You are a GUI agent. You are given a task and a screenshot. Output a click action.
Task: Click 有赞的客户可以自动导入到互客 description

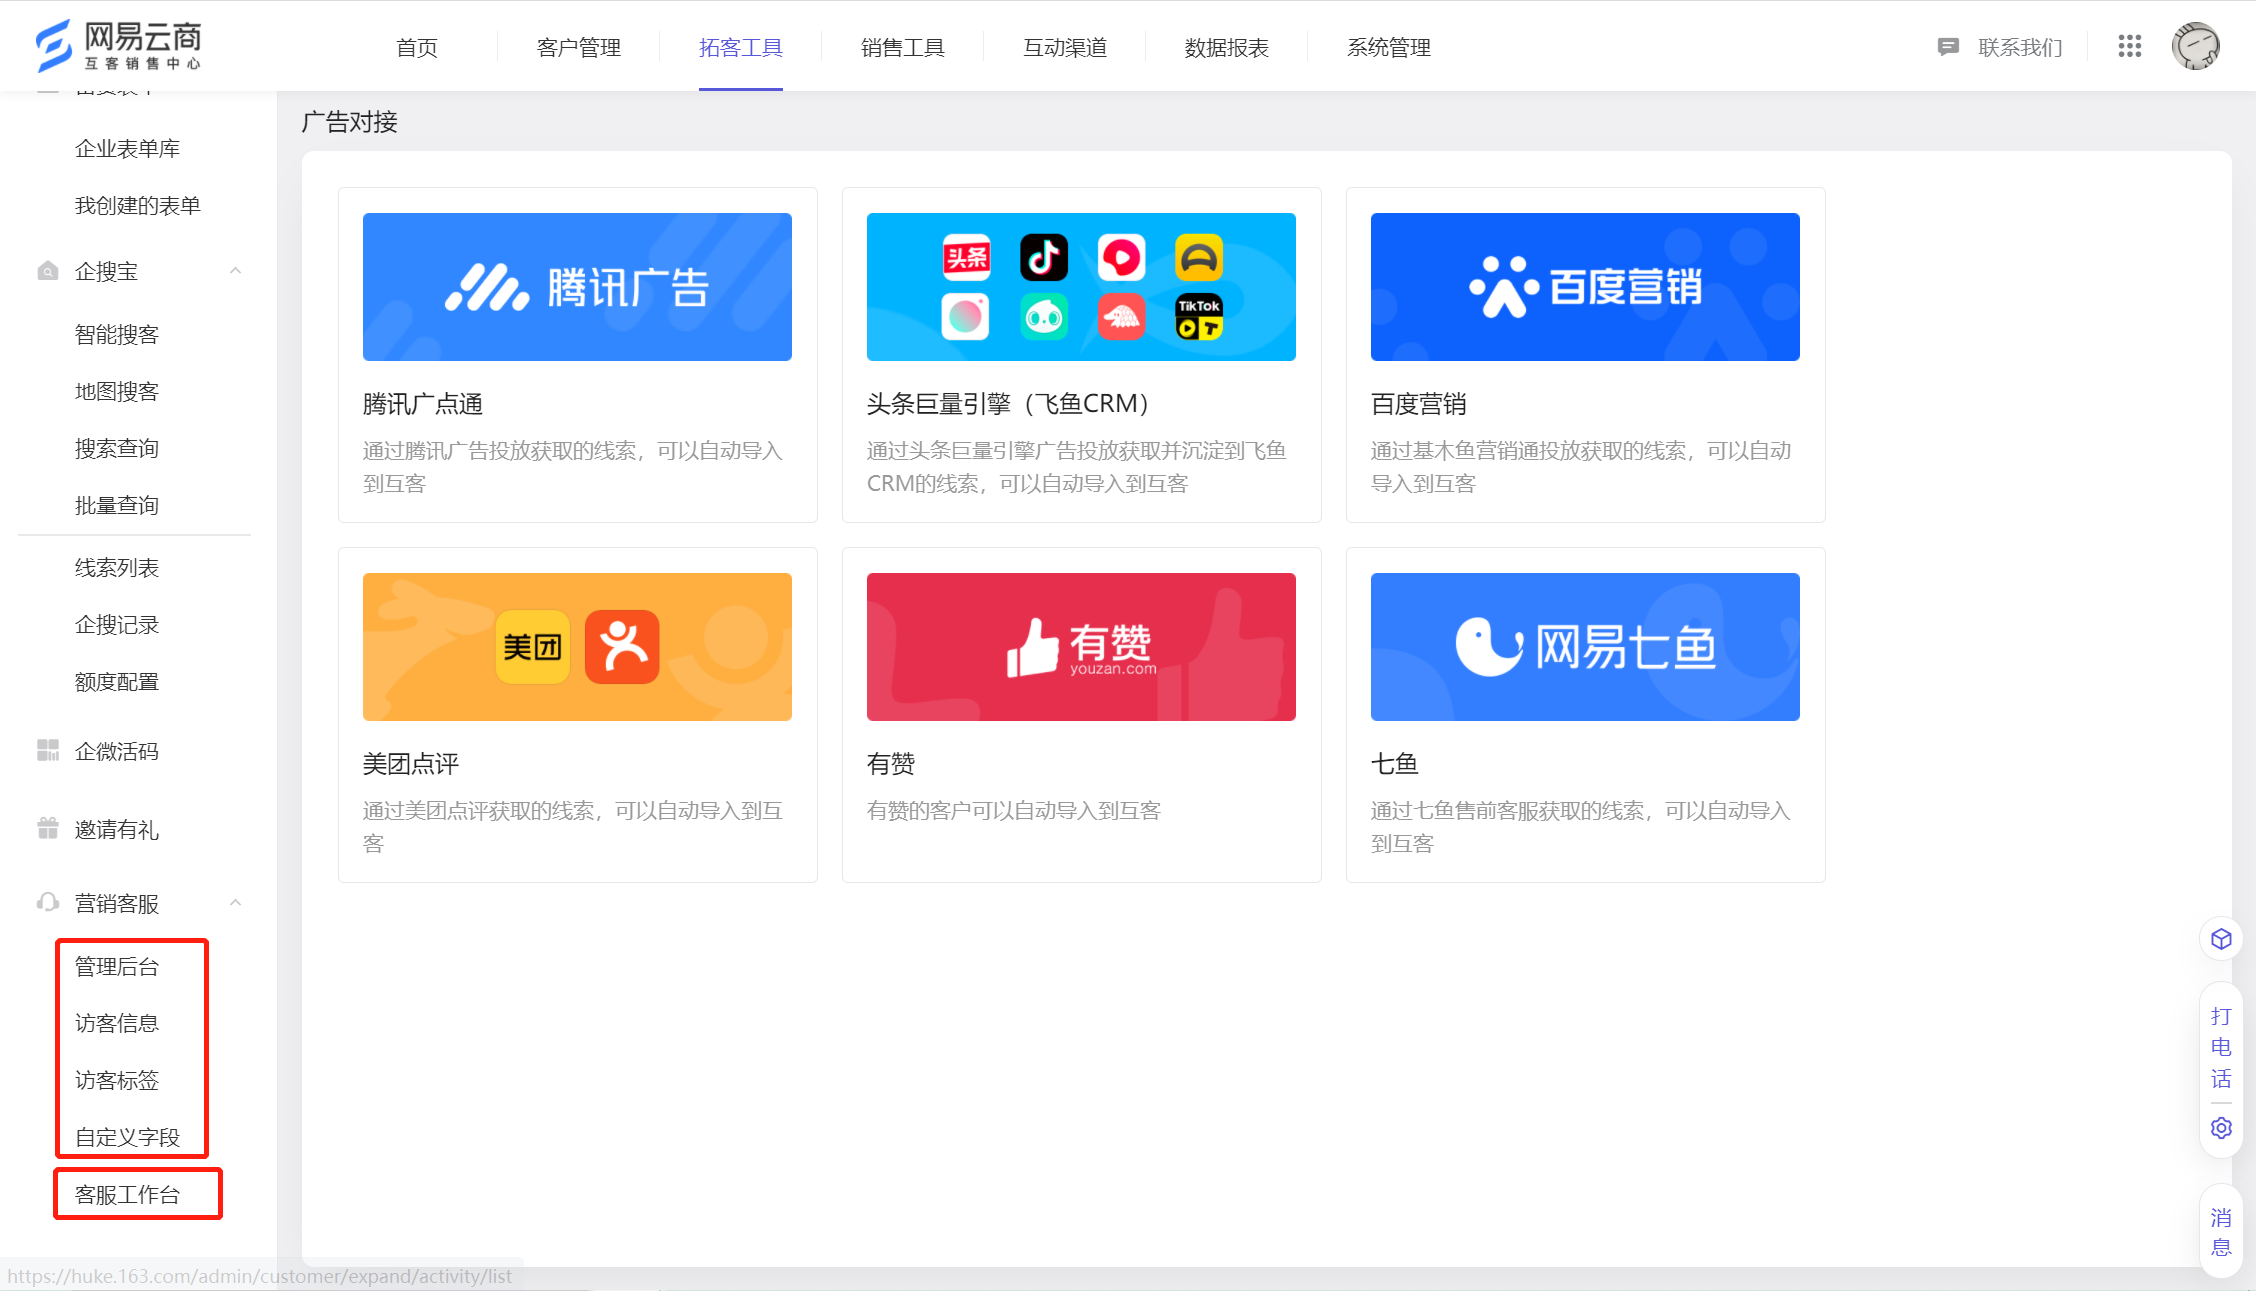tap(1014, 810)
